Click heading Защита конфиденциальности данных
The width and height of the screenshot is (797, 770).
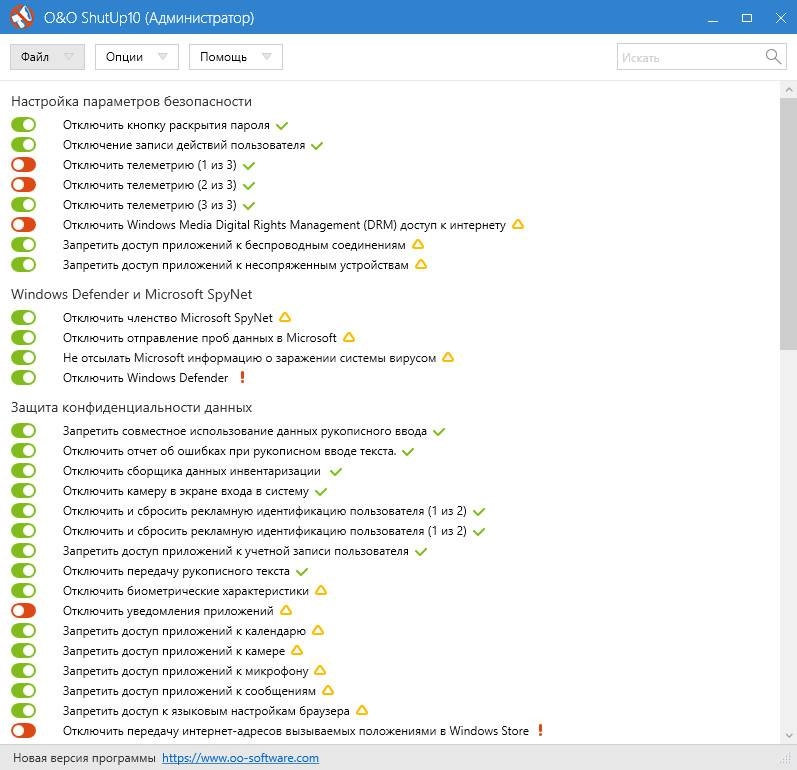(131, 408)
